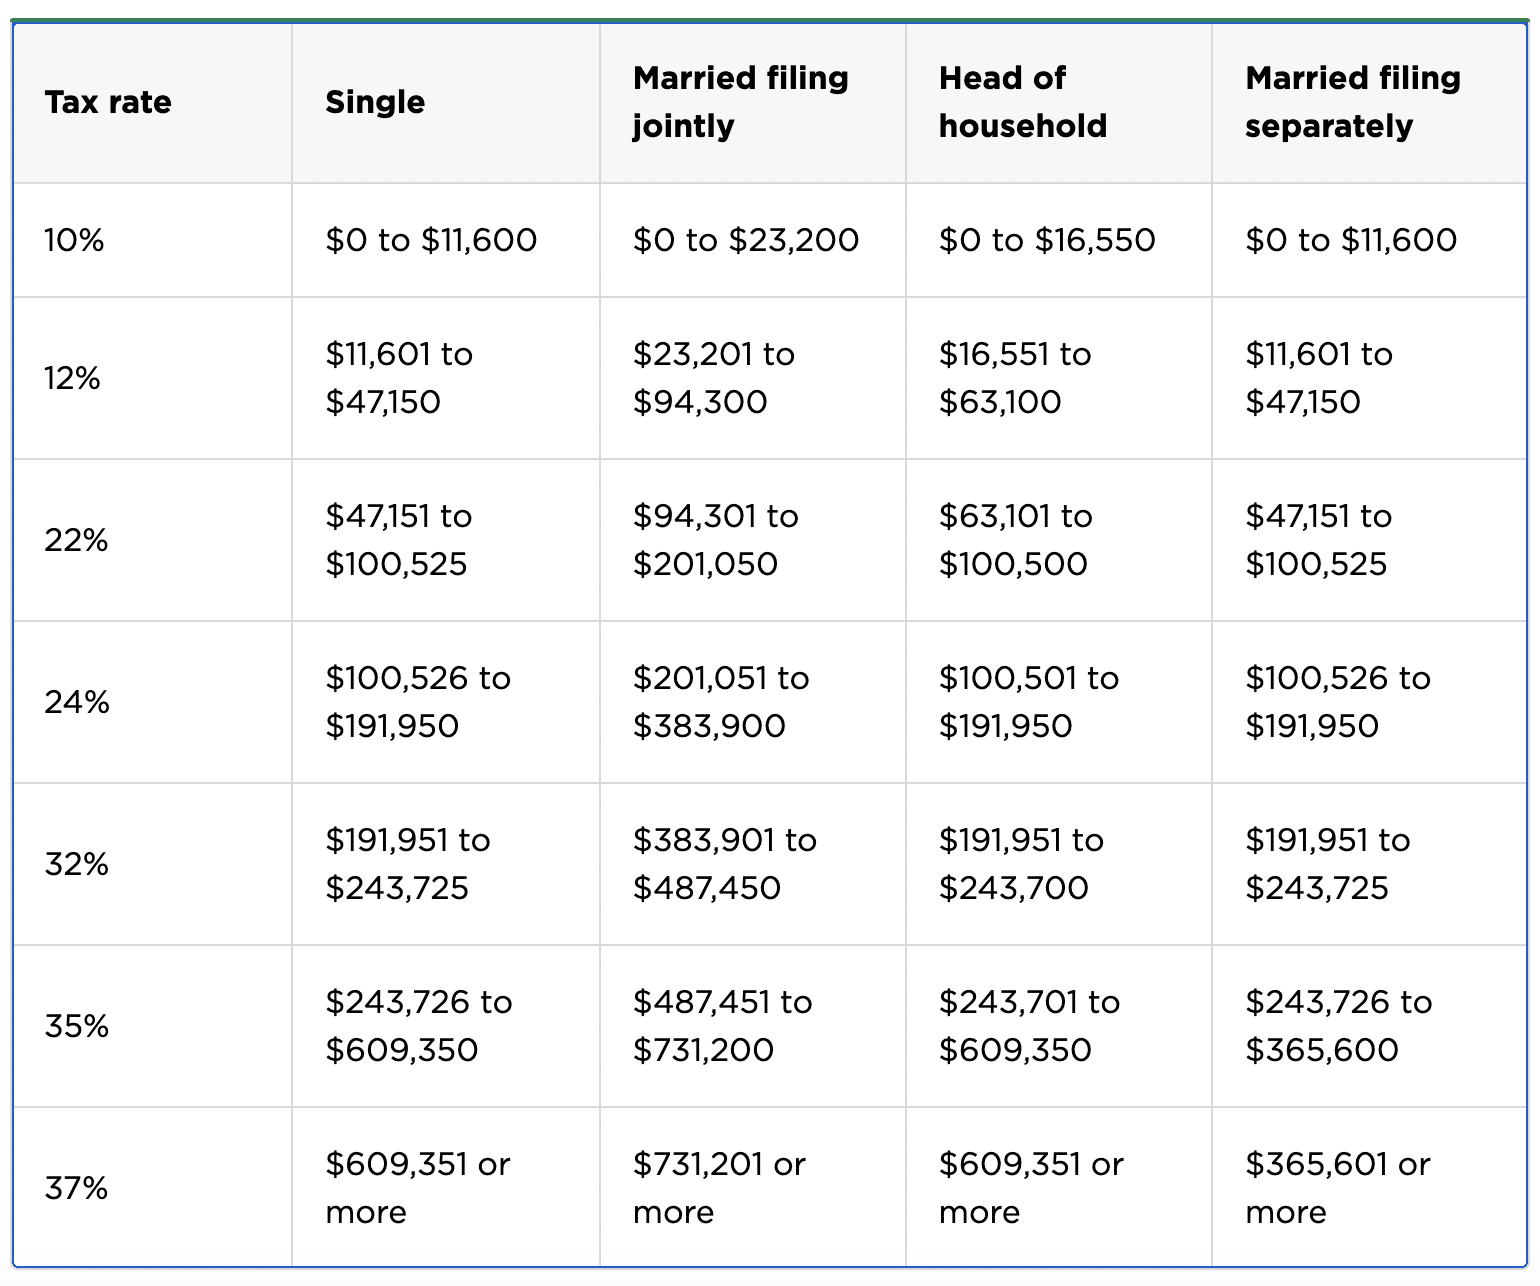Click the "$731,201 or more" cell
1540x1286 pixels.
[719, 1188]
